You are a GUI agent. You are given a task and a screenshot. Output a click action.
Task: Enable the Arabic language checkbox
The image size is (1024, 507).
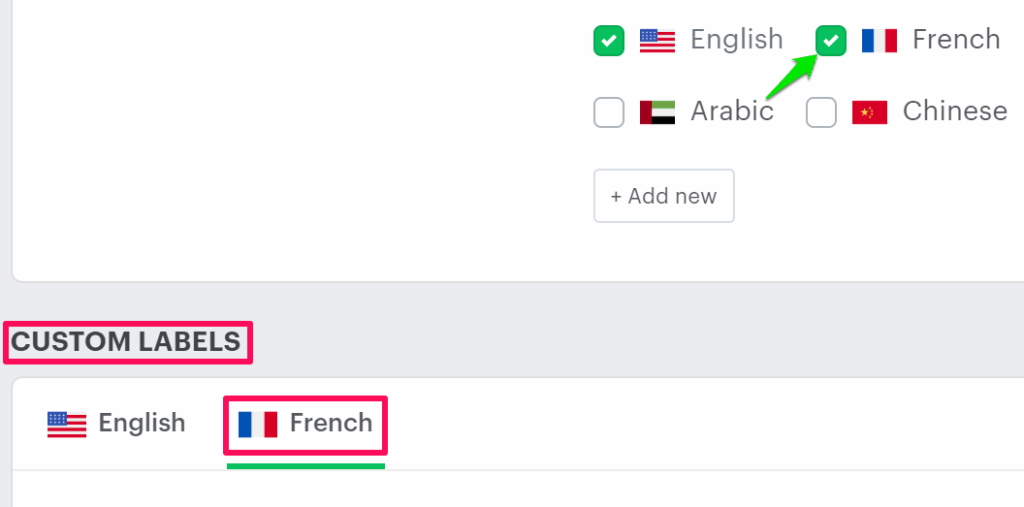(609, 112)
